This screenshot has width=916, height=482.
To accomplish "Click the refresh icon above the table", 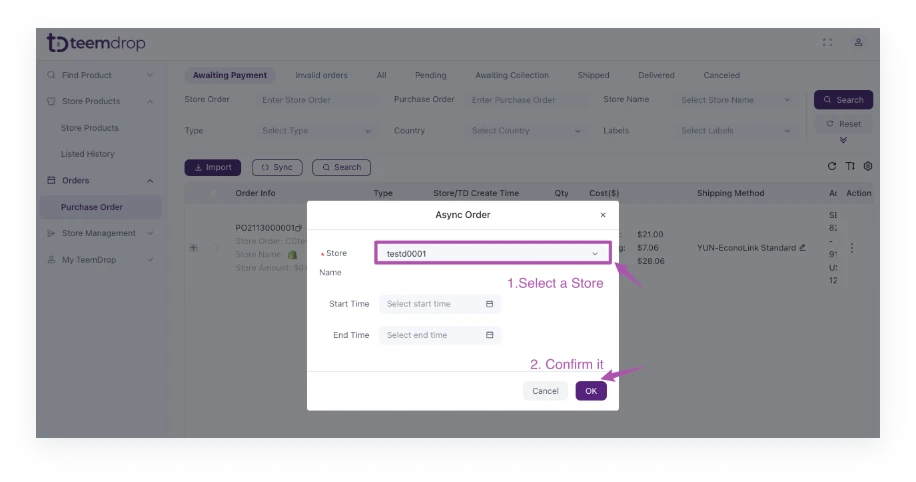I will click(831, 166).
